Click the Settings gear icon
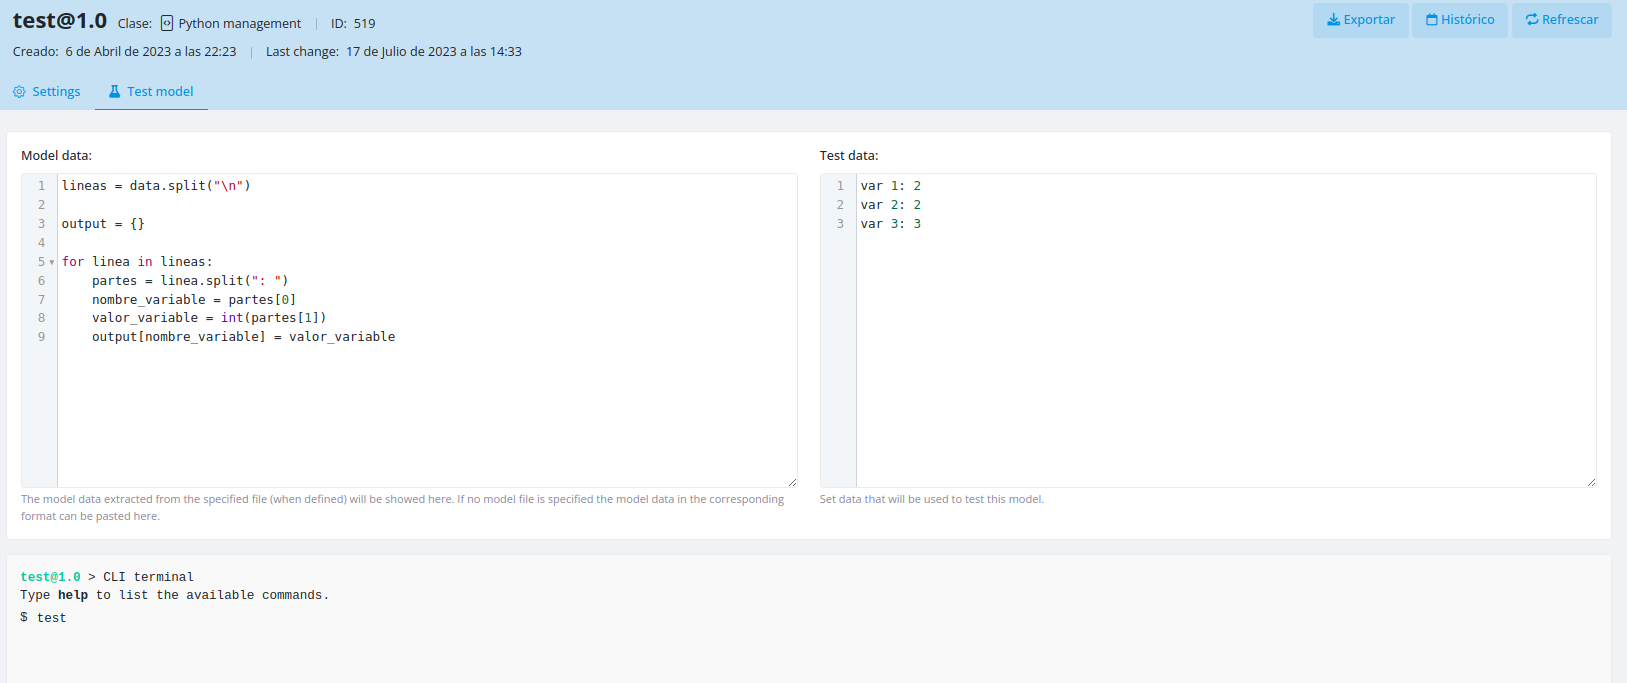The height and width of the screenshot is (683, 1627). [x=19, y=92]
